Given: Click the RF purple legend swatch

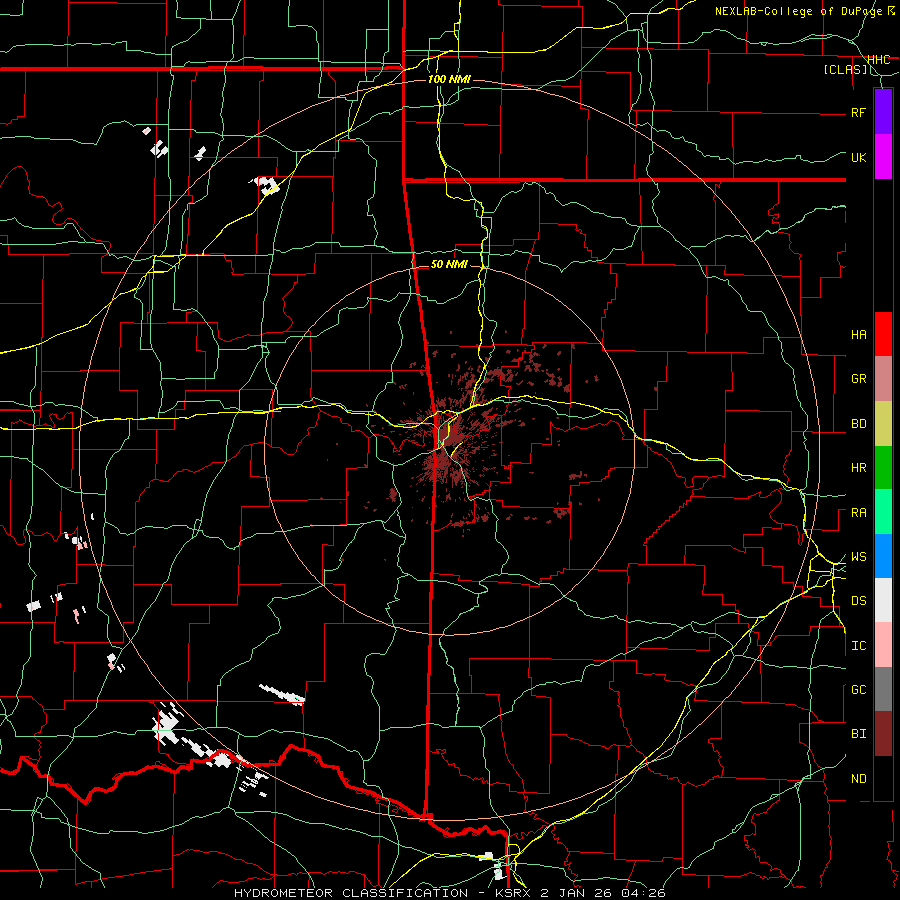Looking at the screenshot, I should point(883,112).
